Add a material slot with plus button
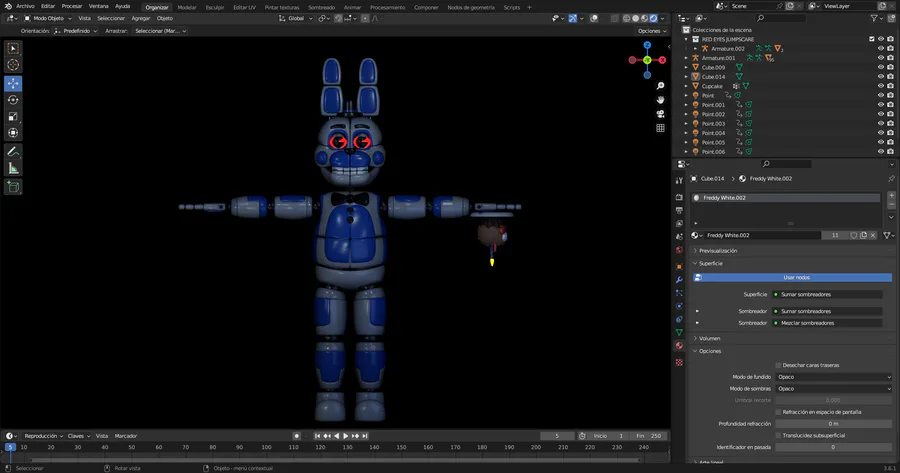900x473 pixels. [x=891, y=196]
